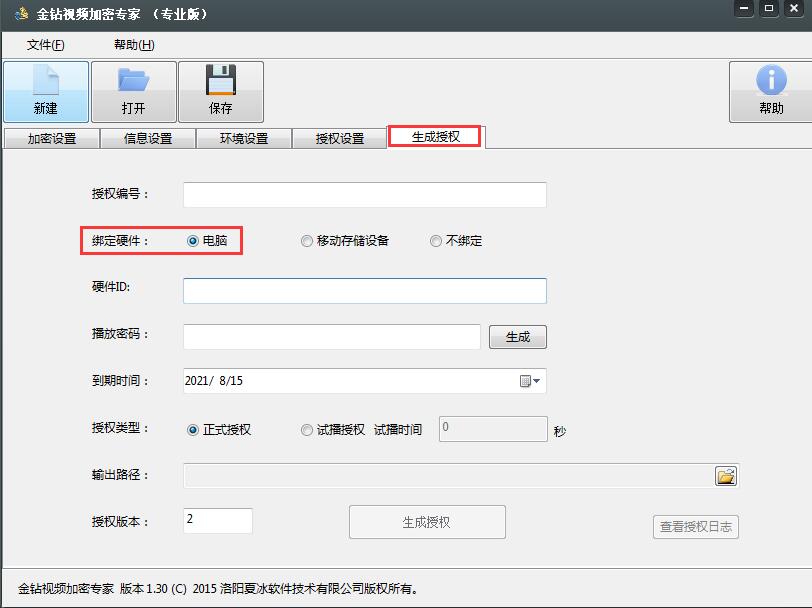Click the 输出路径 path field

coord(448,475)
